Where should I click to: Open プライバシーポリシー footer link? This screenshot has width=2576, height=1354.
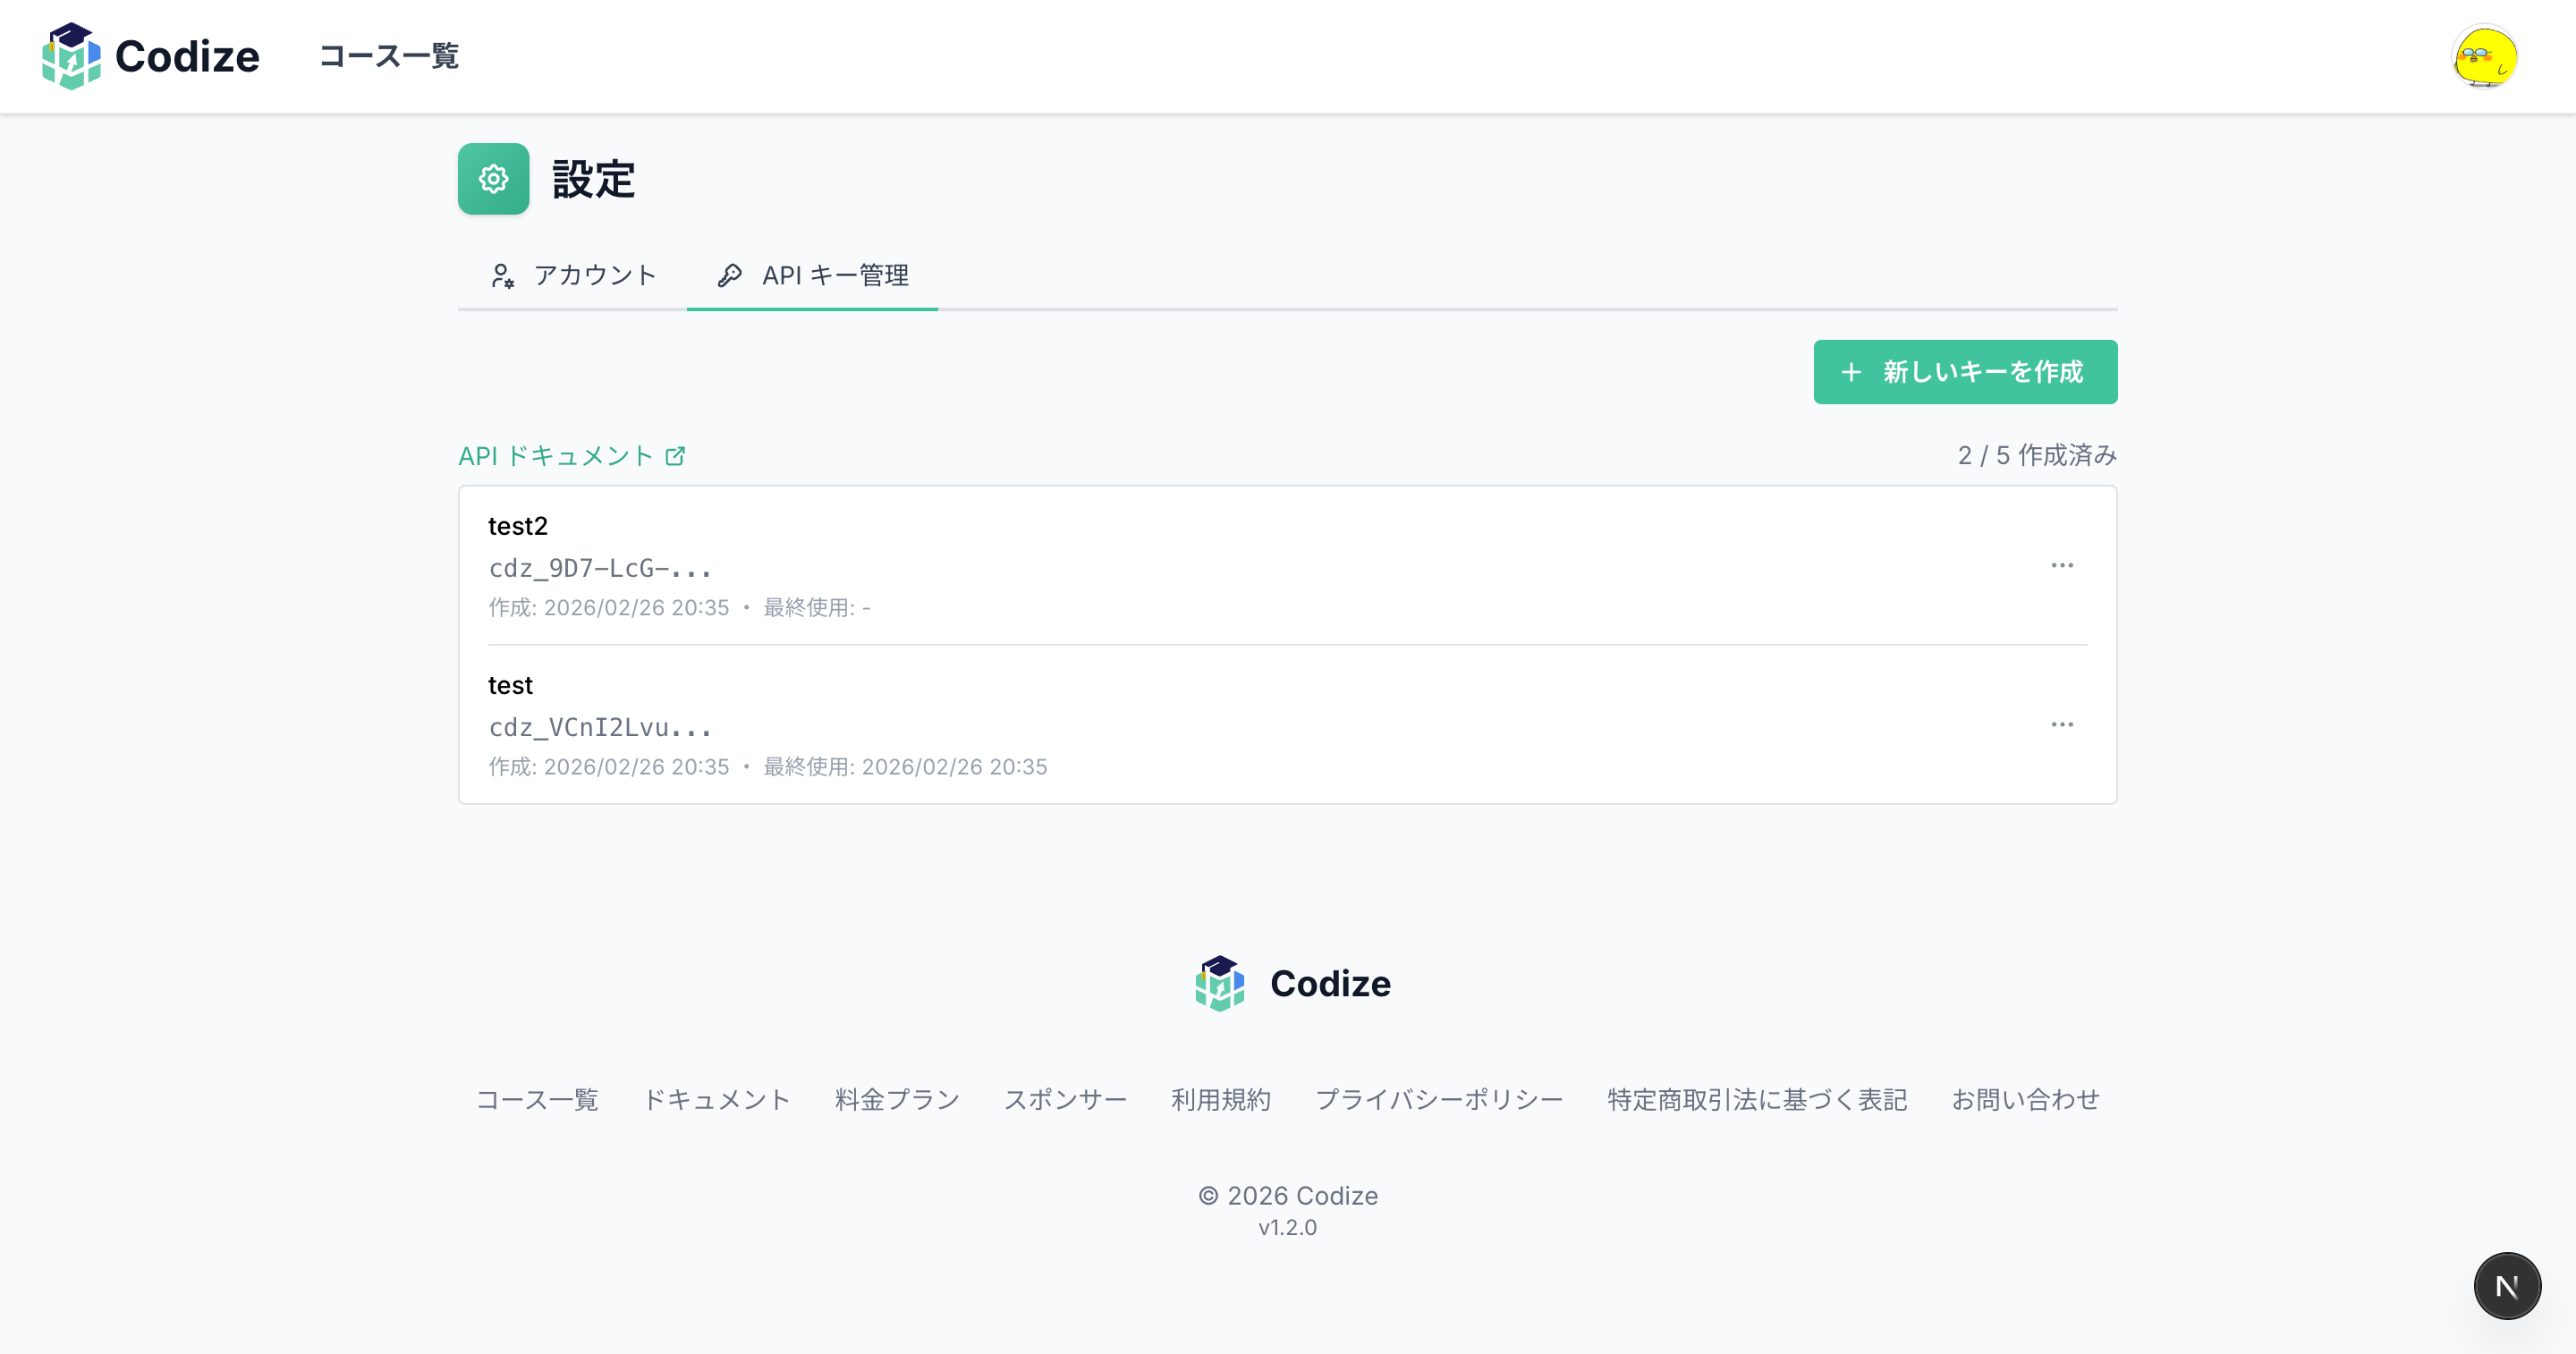point(1438,1099)
